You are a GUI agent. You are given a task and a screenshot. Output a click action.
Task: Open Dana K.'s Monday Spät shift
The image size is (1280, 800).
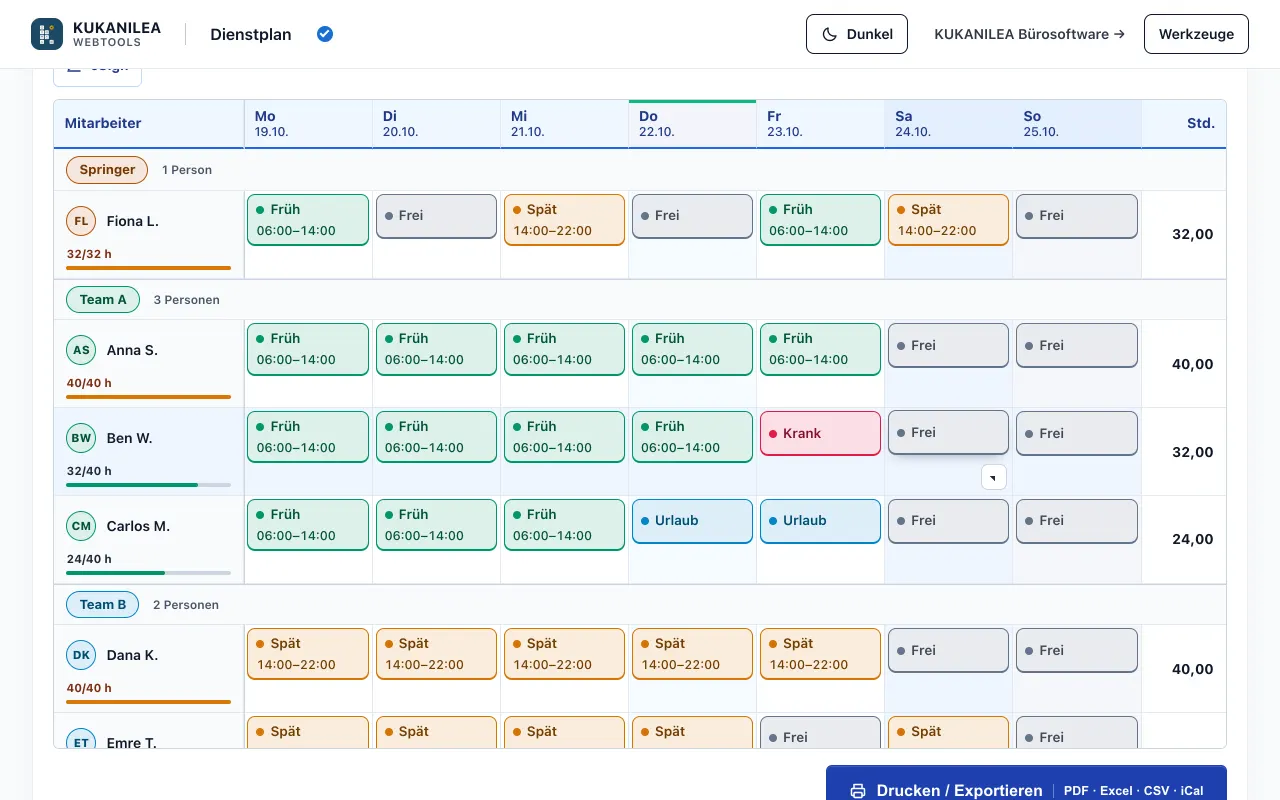pos(308,654)
